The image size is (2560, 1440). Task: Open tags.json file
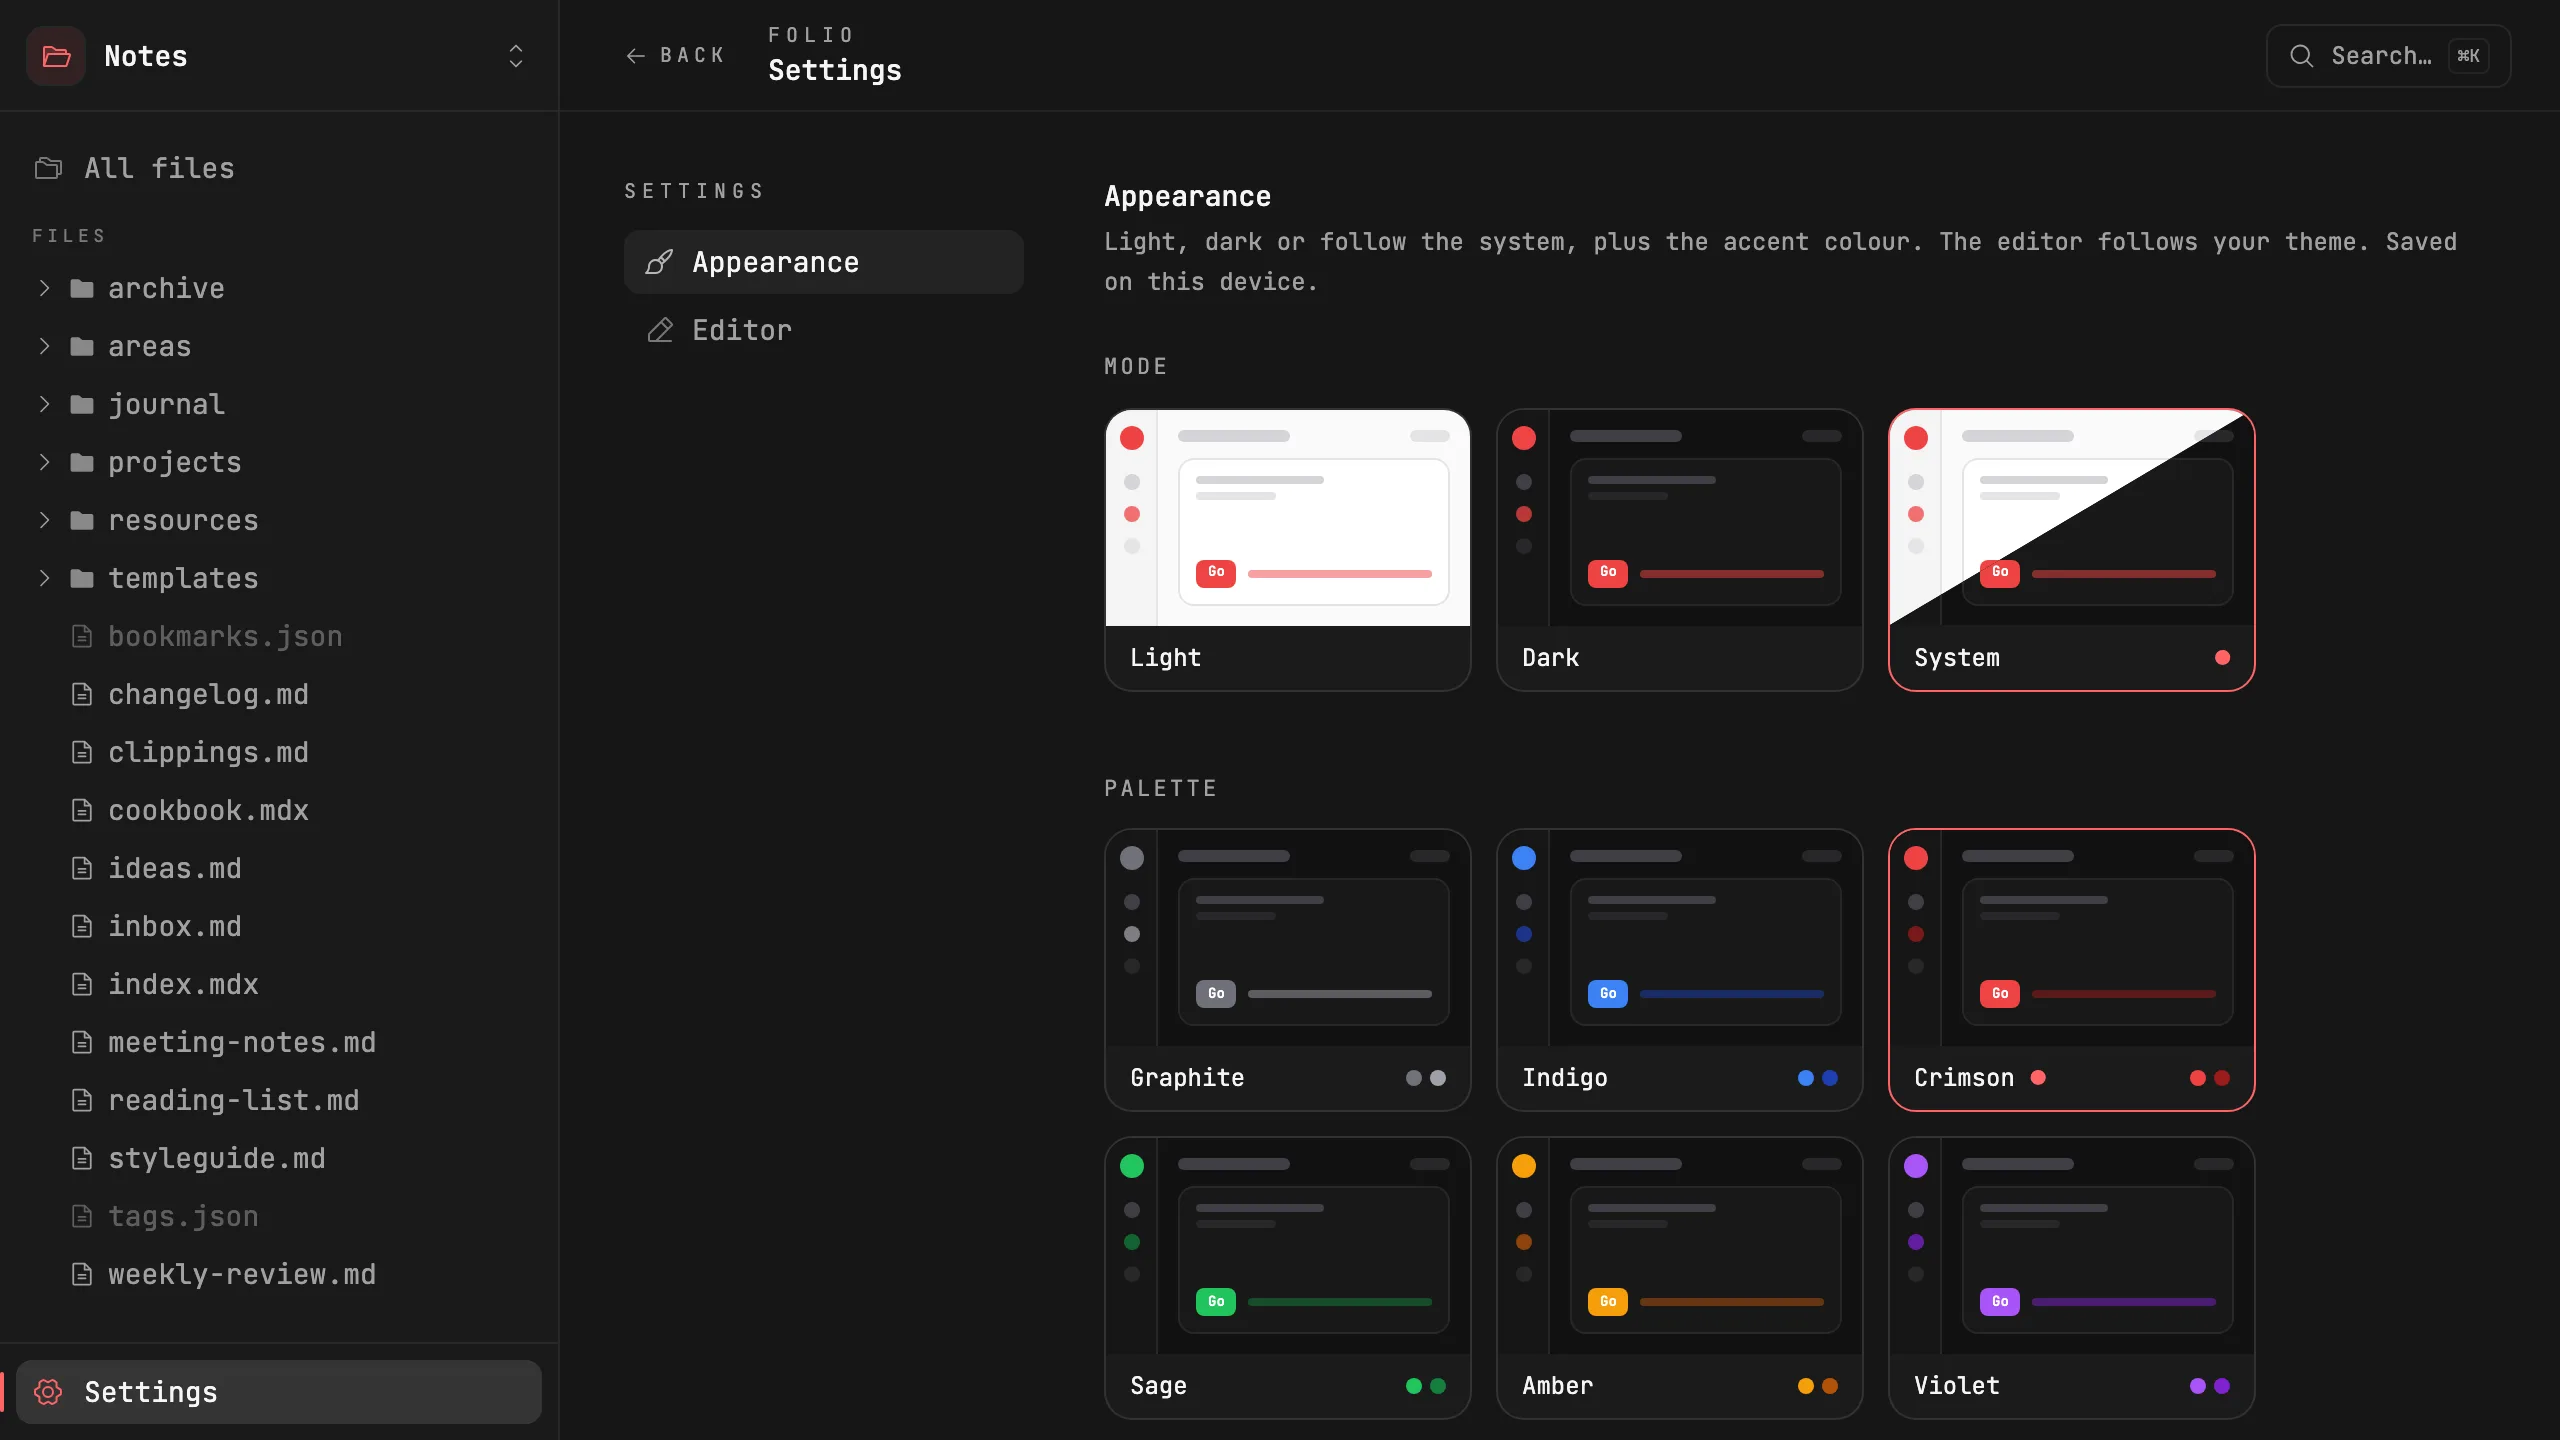pos(279,1216)
